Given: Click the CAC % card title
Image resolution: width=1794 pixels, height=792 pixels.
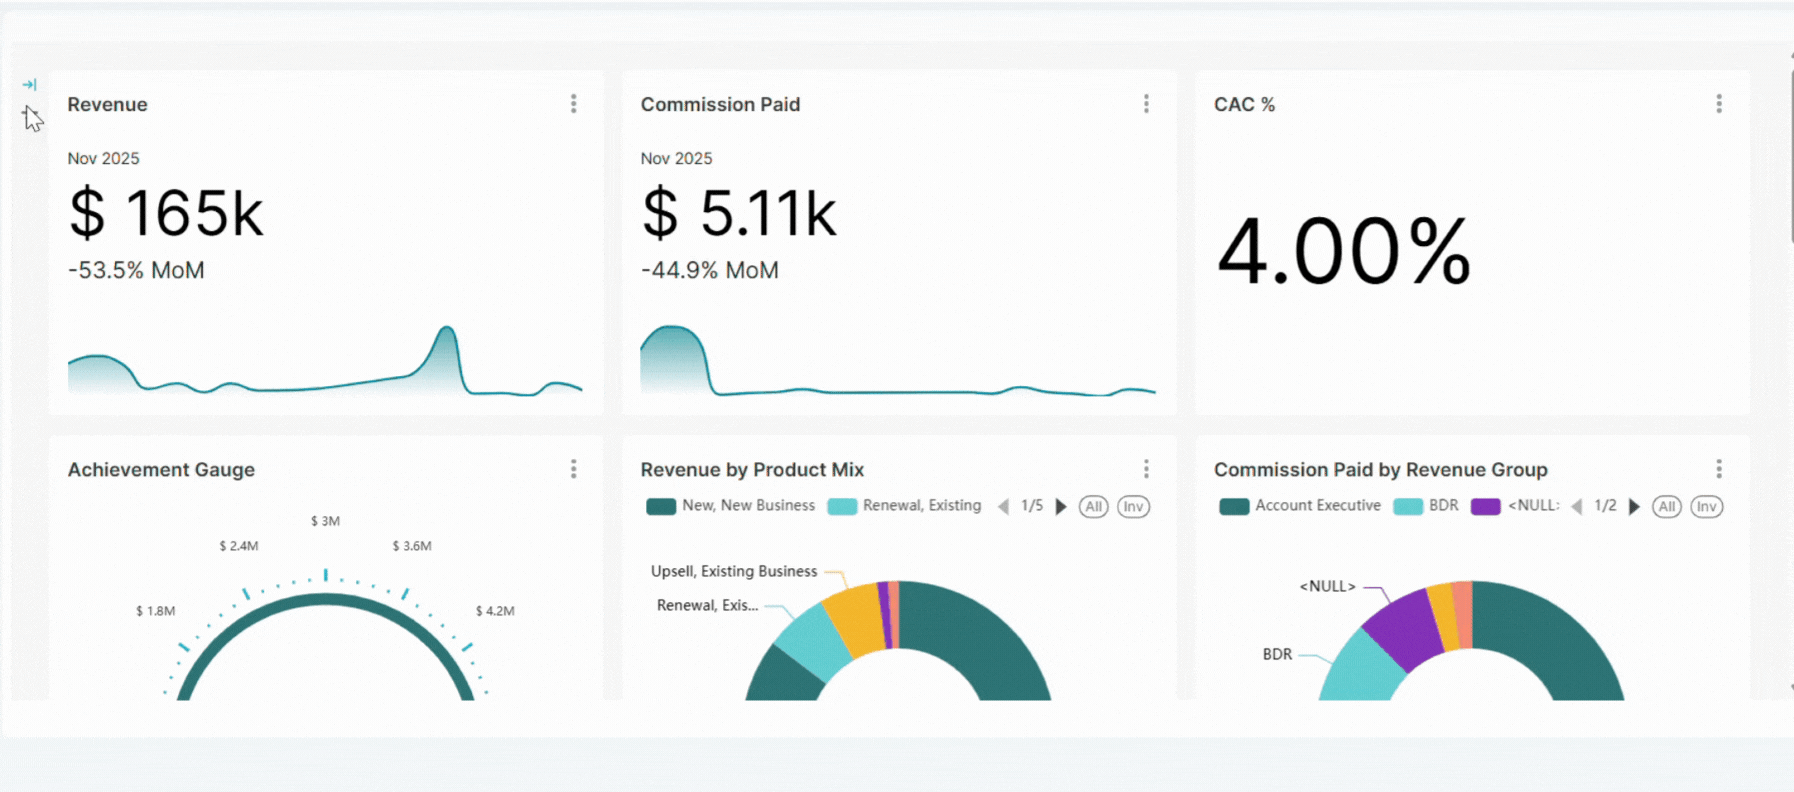Looking at the screenshot, I should pyautogui.click(x=1244, y=104).
